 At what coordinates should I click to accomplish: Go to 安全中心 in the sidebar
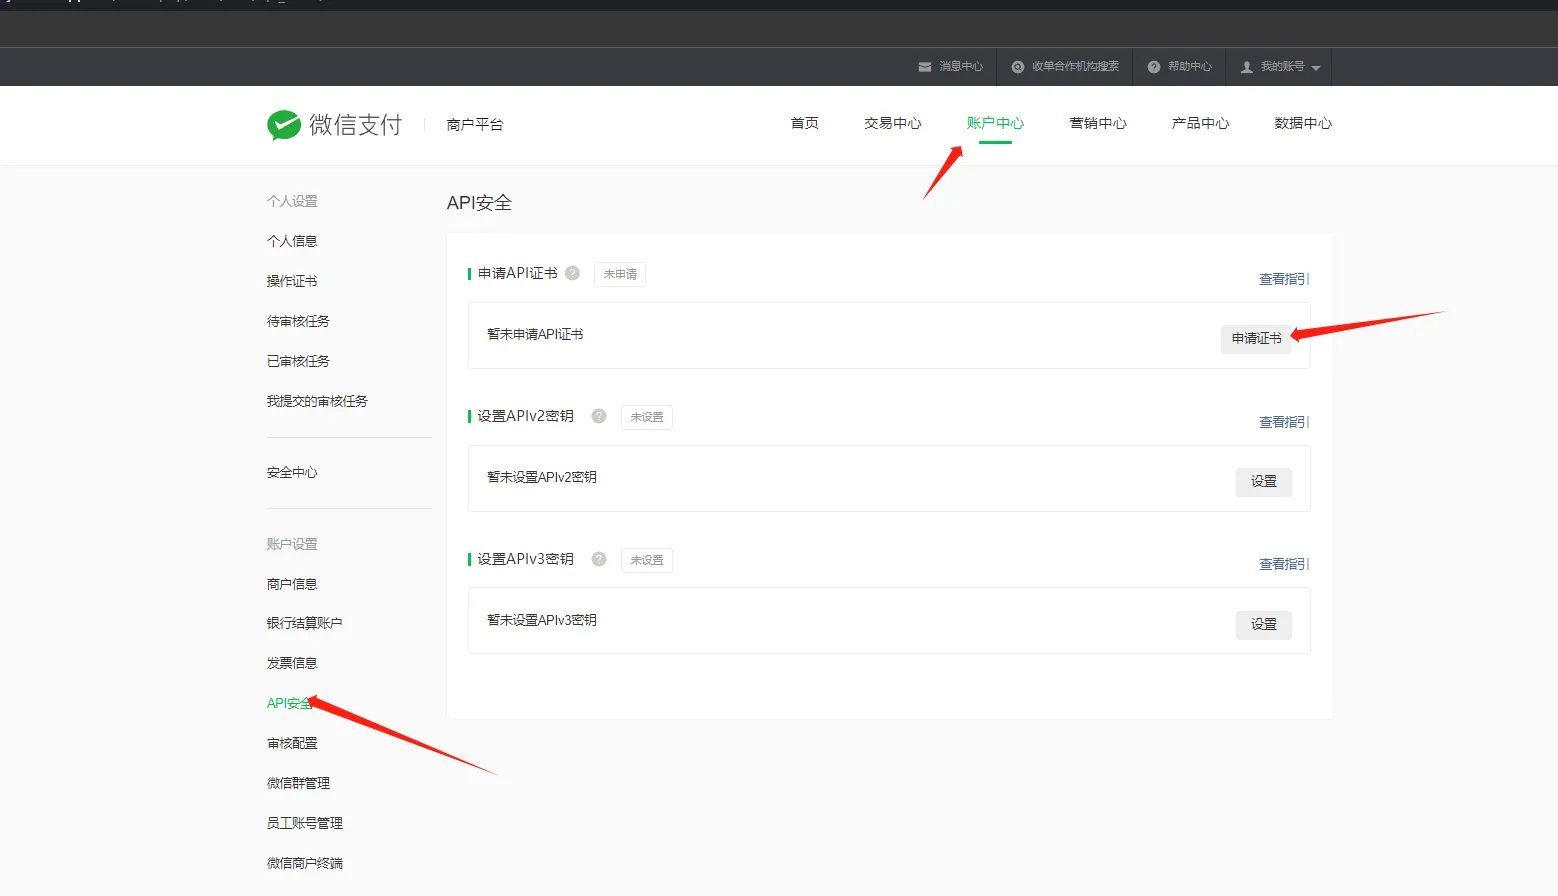(292, 472)
